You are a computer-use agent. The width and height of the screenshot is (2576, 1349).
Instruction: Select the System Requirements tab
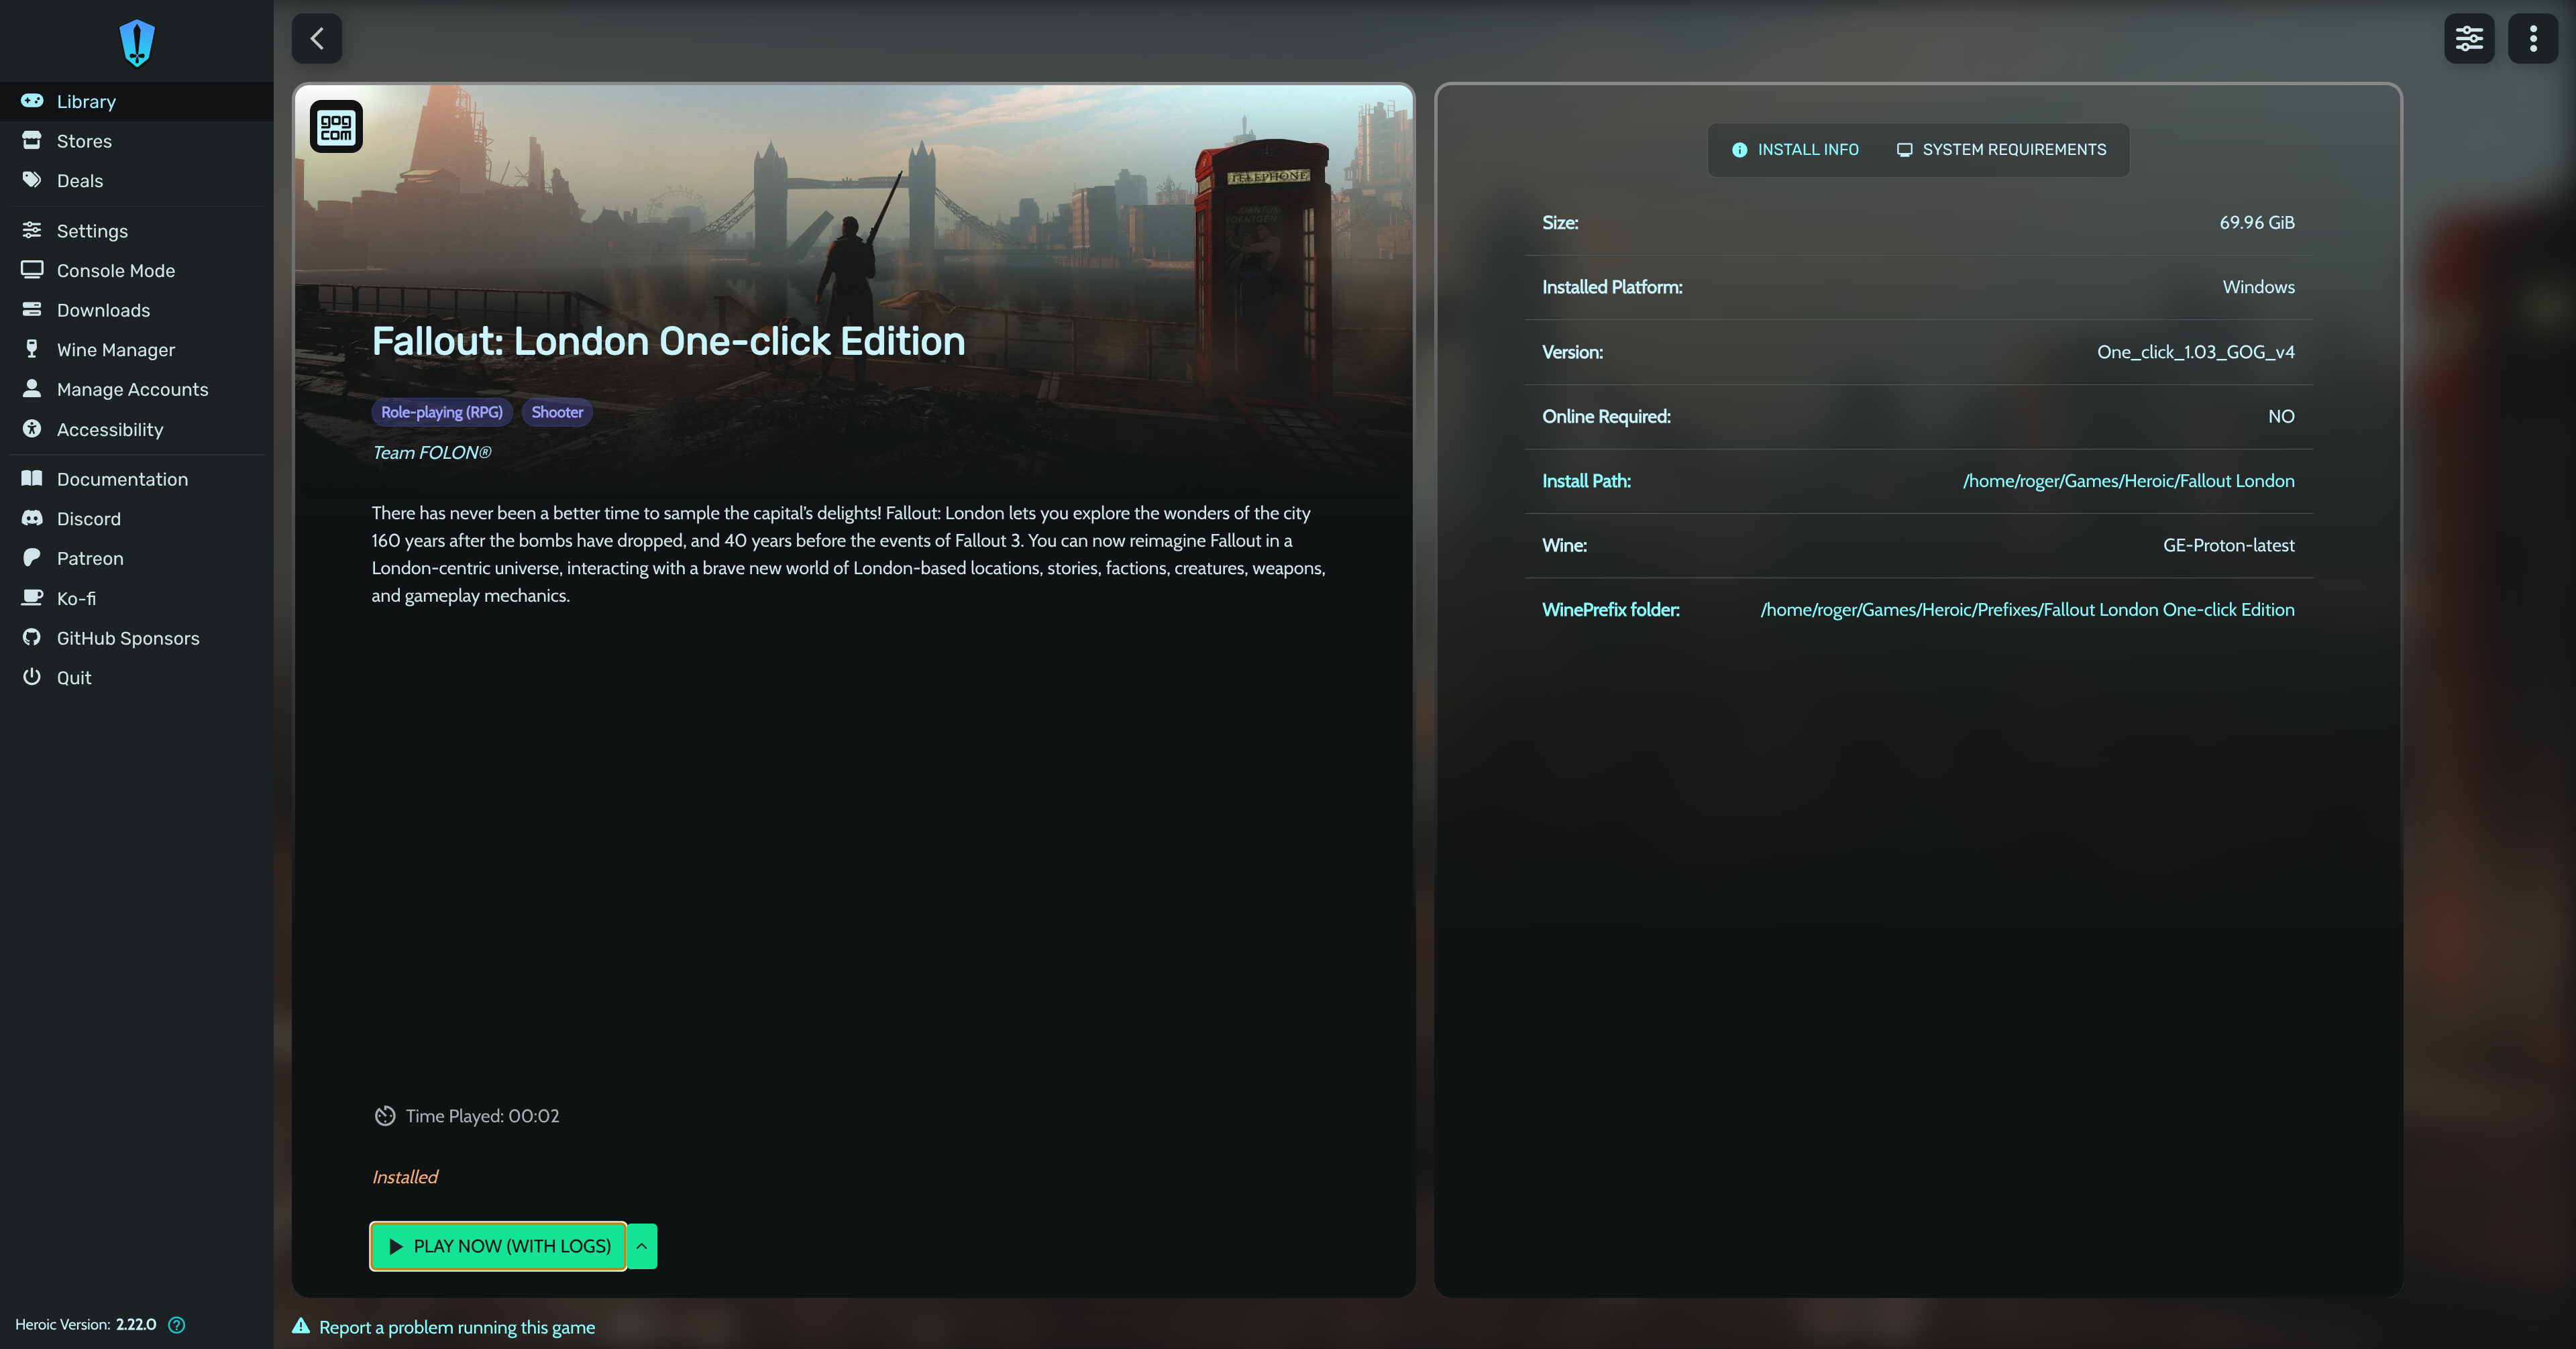[x=2001, y=149]
